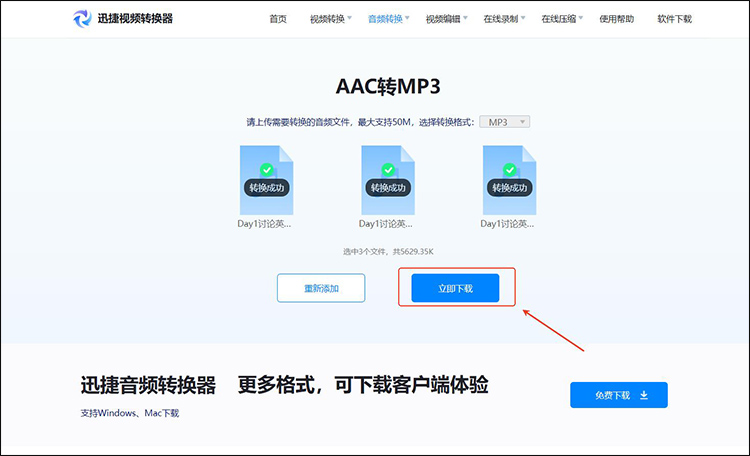This screenshot has width=750, height=456.
Task: Click the 重新添加 button
Action: (321, 288)
